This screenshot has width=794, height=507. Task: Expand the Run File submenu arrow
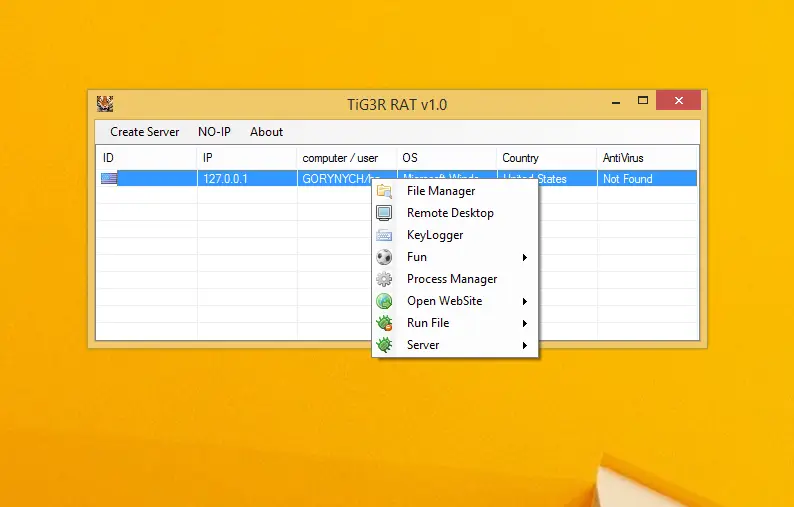(525, 323)
